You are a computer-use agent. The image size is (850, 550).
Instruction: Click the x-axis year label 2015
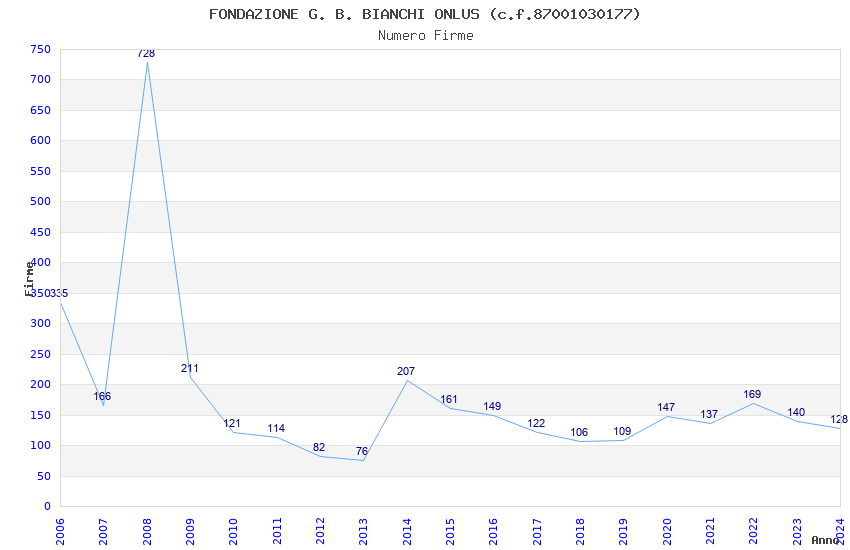pos(450,531)
